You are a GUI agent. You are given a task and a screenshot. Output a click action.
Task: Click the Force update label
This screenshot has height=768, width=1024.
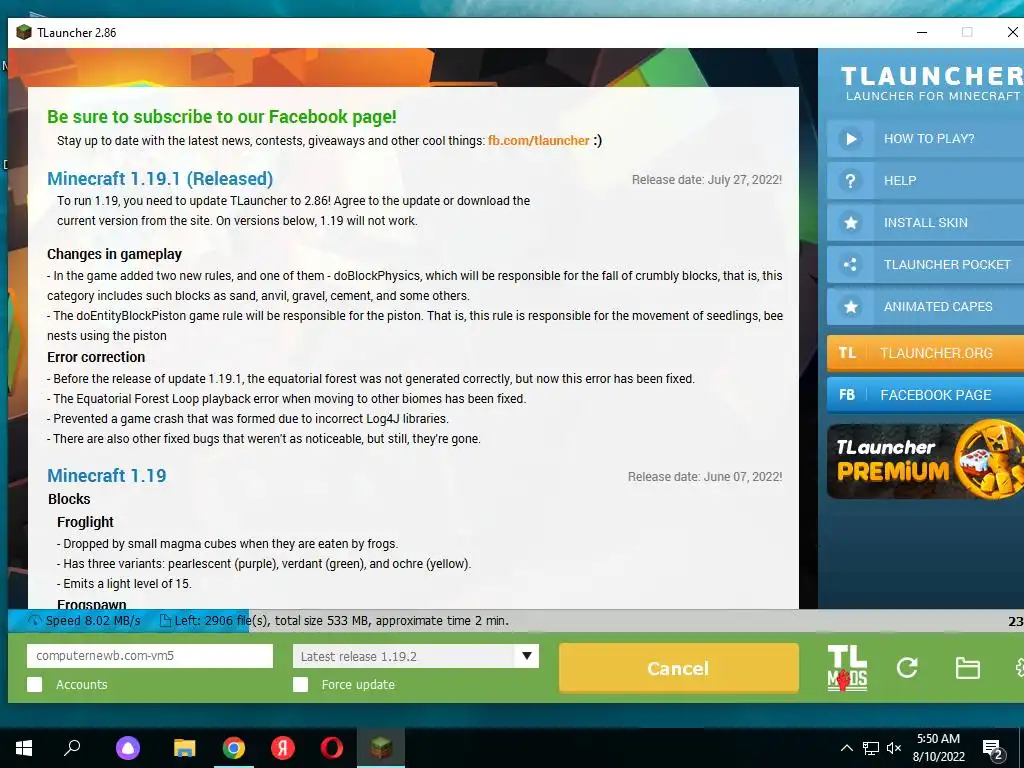click(358, 684)
